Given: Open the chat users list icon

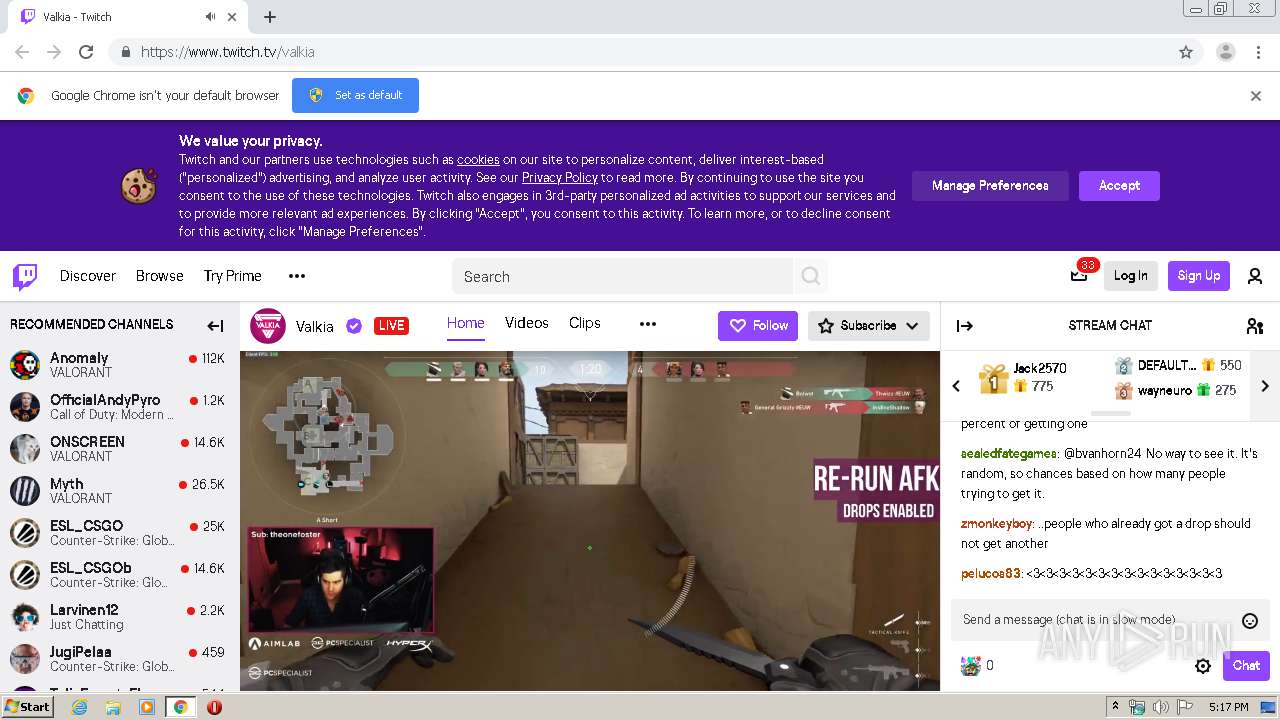Looking at the screenshot, I should (x=1255, y=326).
